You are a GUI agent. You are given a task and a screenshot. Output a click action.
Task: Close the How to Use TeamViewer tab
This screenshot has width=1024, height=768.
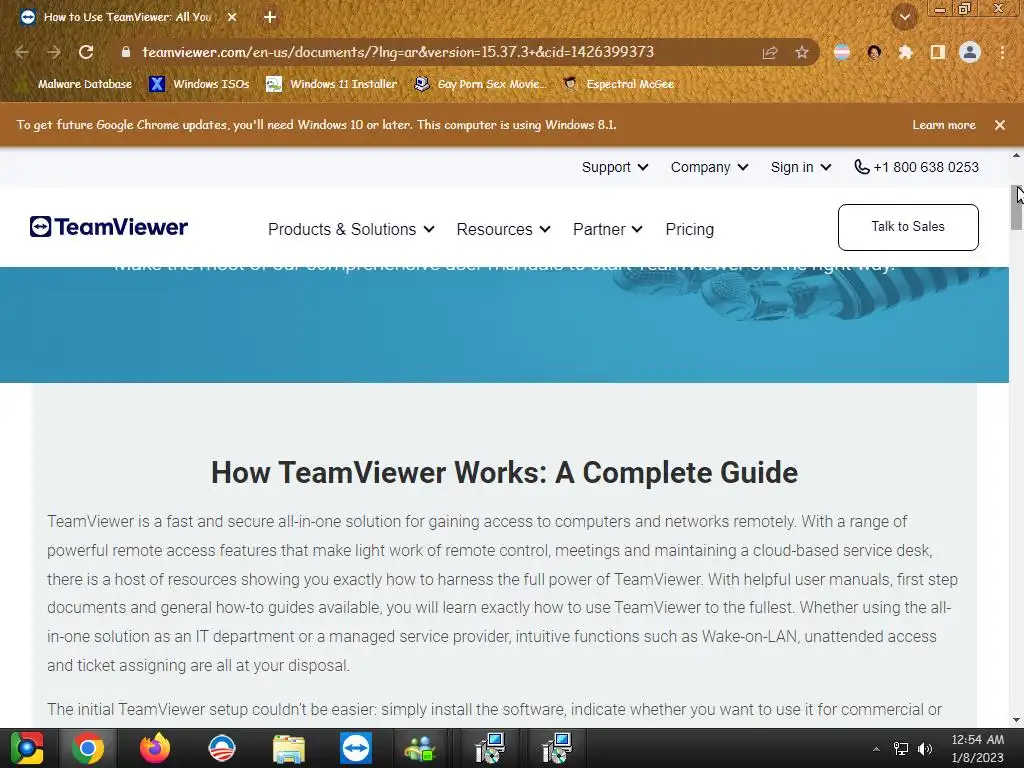coord(232,18)
